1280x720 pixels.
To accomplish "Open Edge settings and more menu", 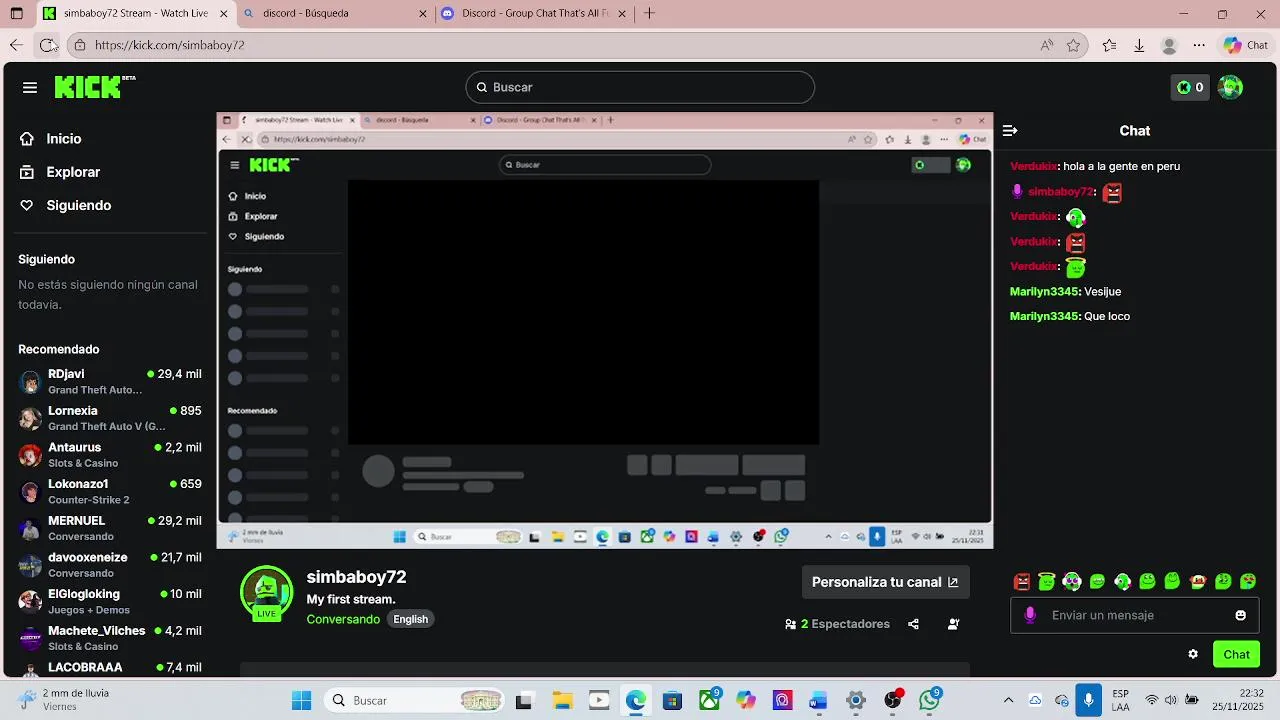I will [x=1199, y=45].
